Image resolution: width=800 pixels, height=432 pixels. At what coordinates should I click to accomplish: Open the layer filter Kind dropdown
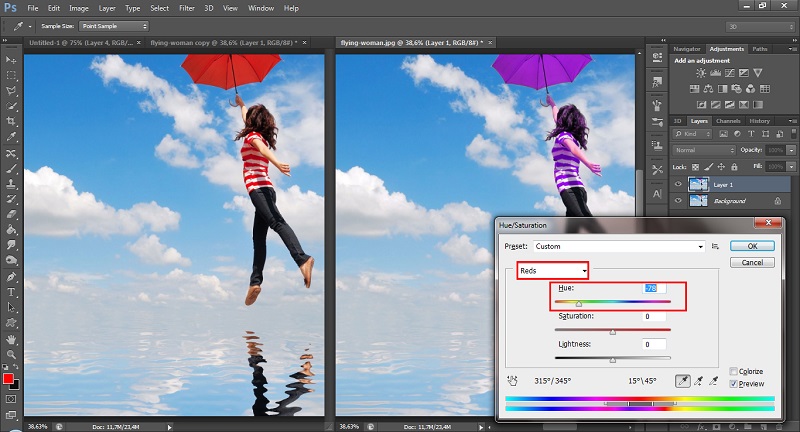click(x=692, y=134)
